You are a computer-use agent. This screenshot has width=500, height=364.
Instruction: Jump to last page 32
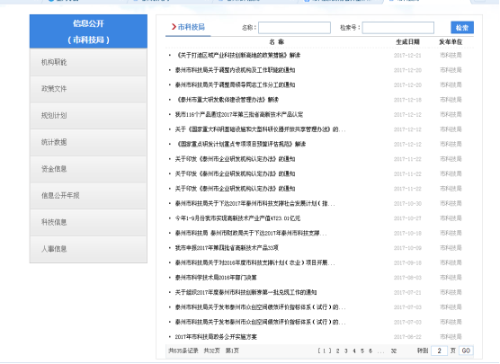394,351
